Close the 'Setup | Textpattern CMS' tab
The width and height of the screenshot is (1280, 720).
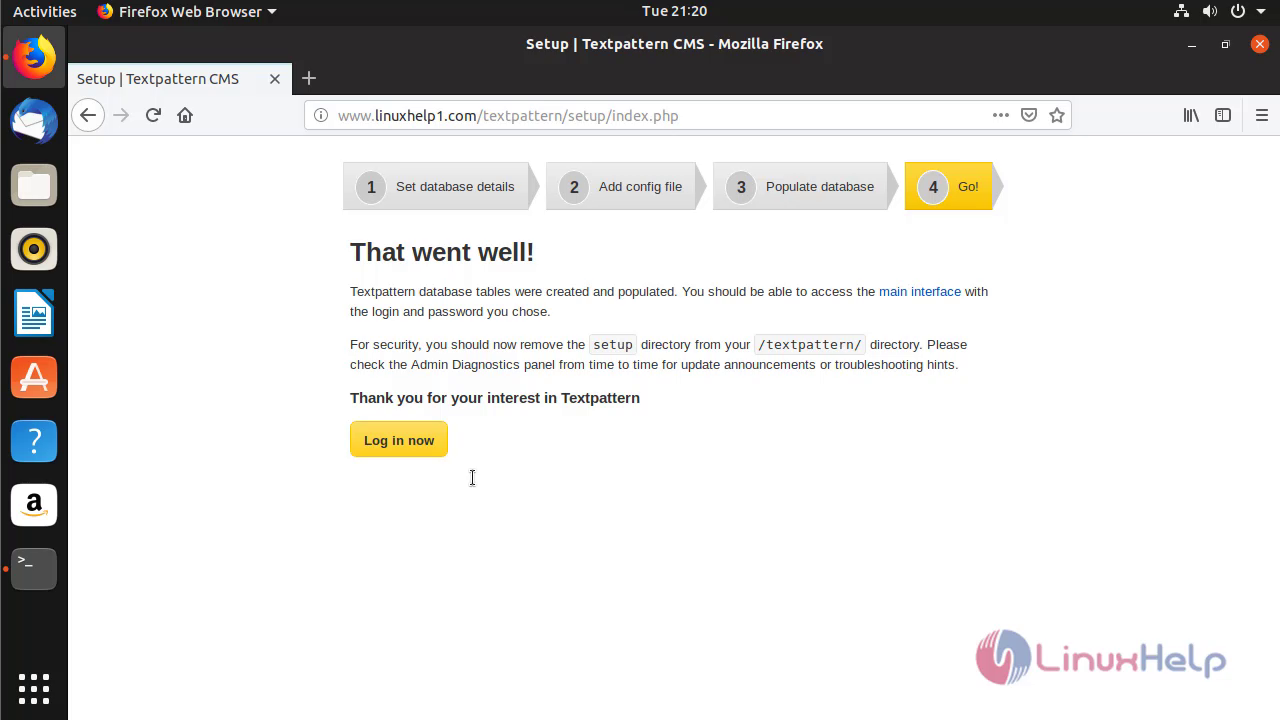click(x=275, y=79)
